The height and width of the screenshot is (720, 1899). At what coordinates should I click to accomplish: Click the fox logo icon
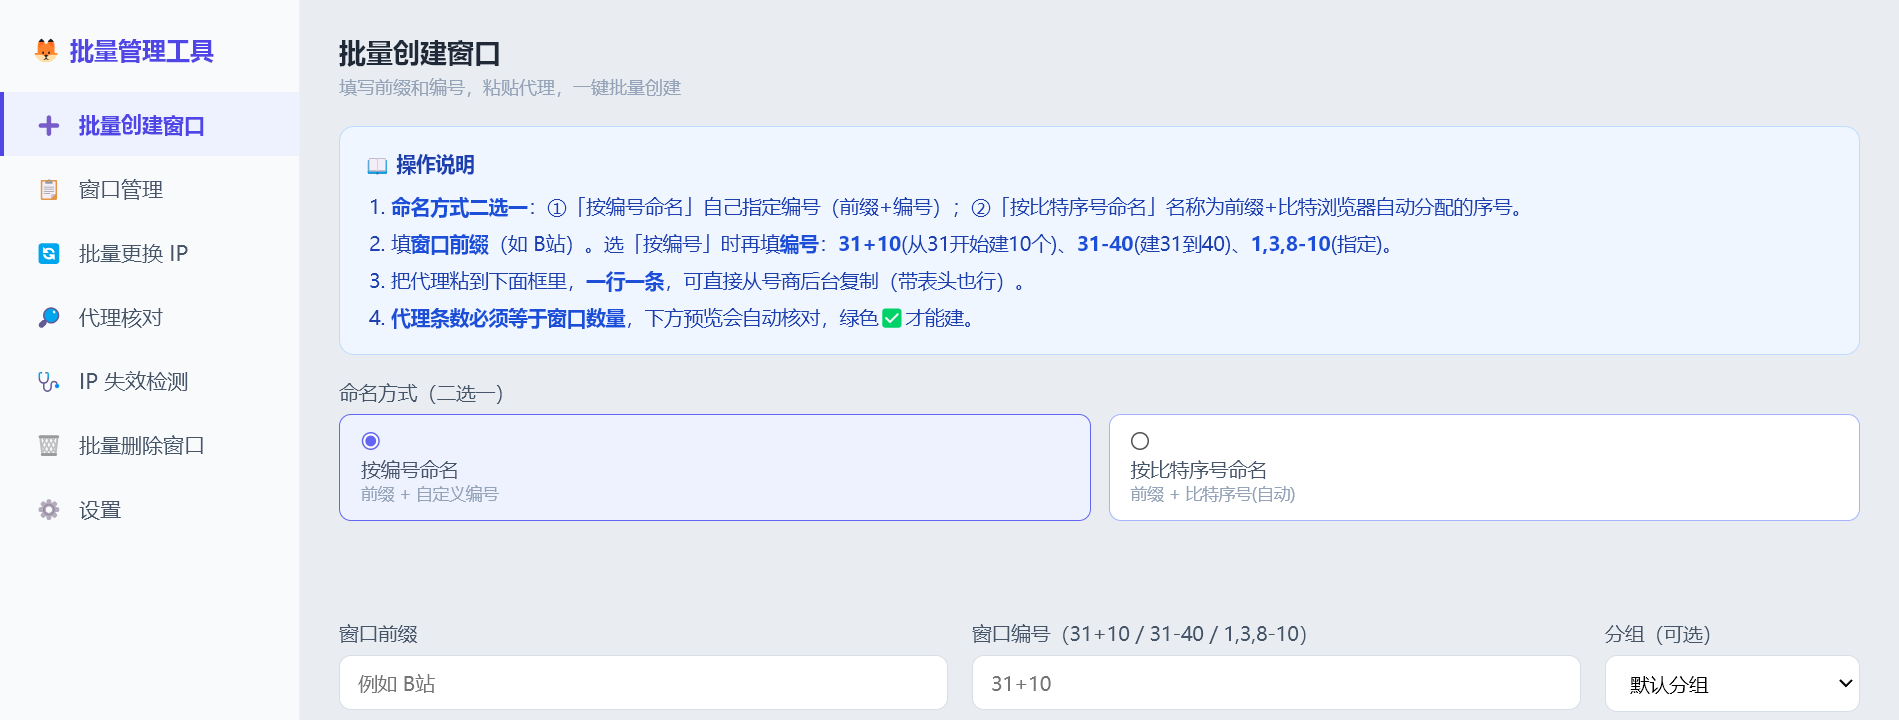[x=46, y=50]
